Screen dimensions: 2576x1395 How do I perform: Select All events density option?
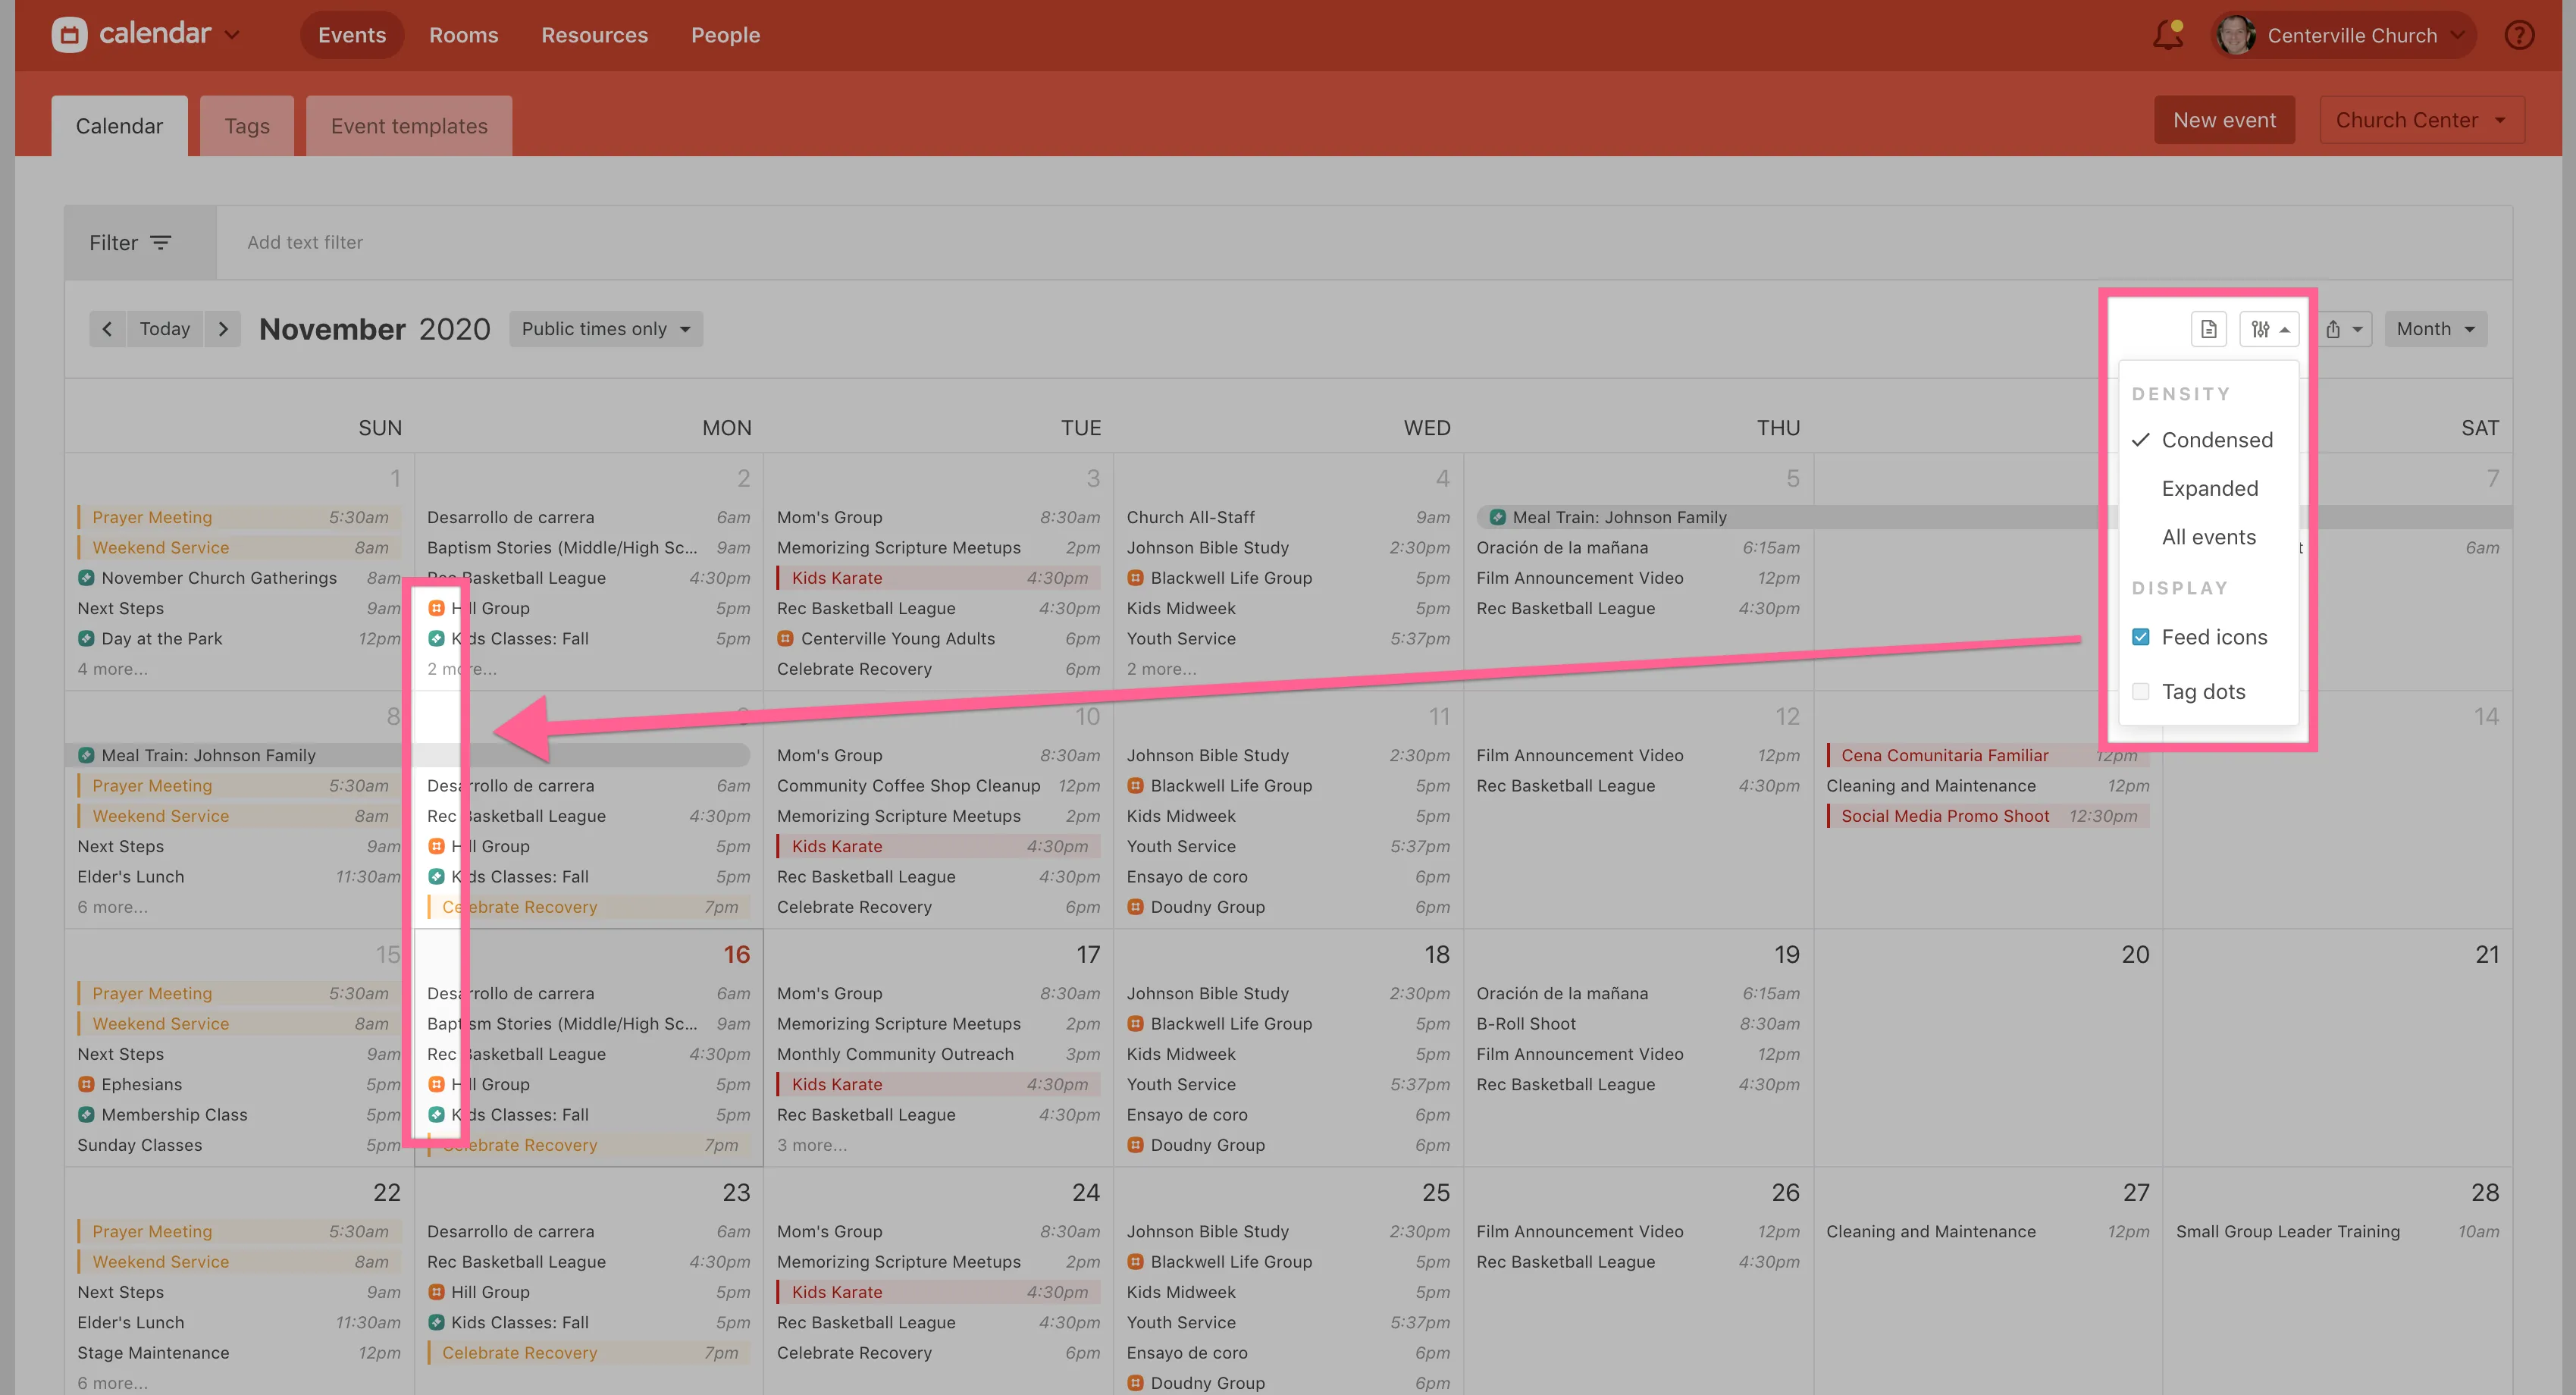pos(2208,537)
